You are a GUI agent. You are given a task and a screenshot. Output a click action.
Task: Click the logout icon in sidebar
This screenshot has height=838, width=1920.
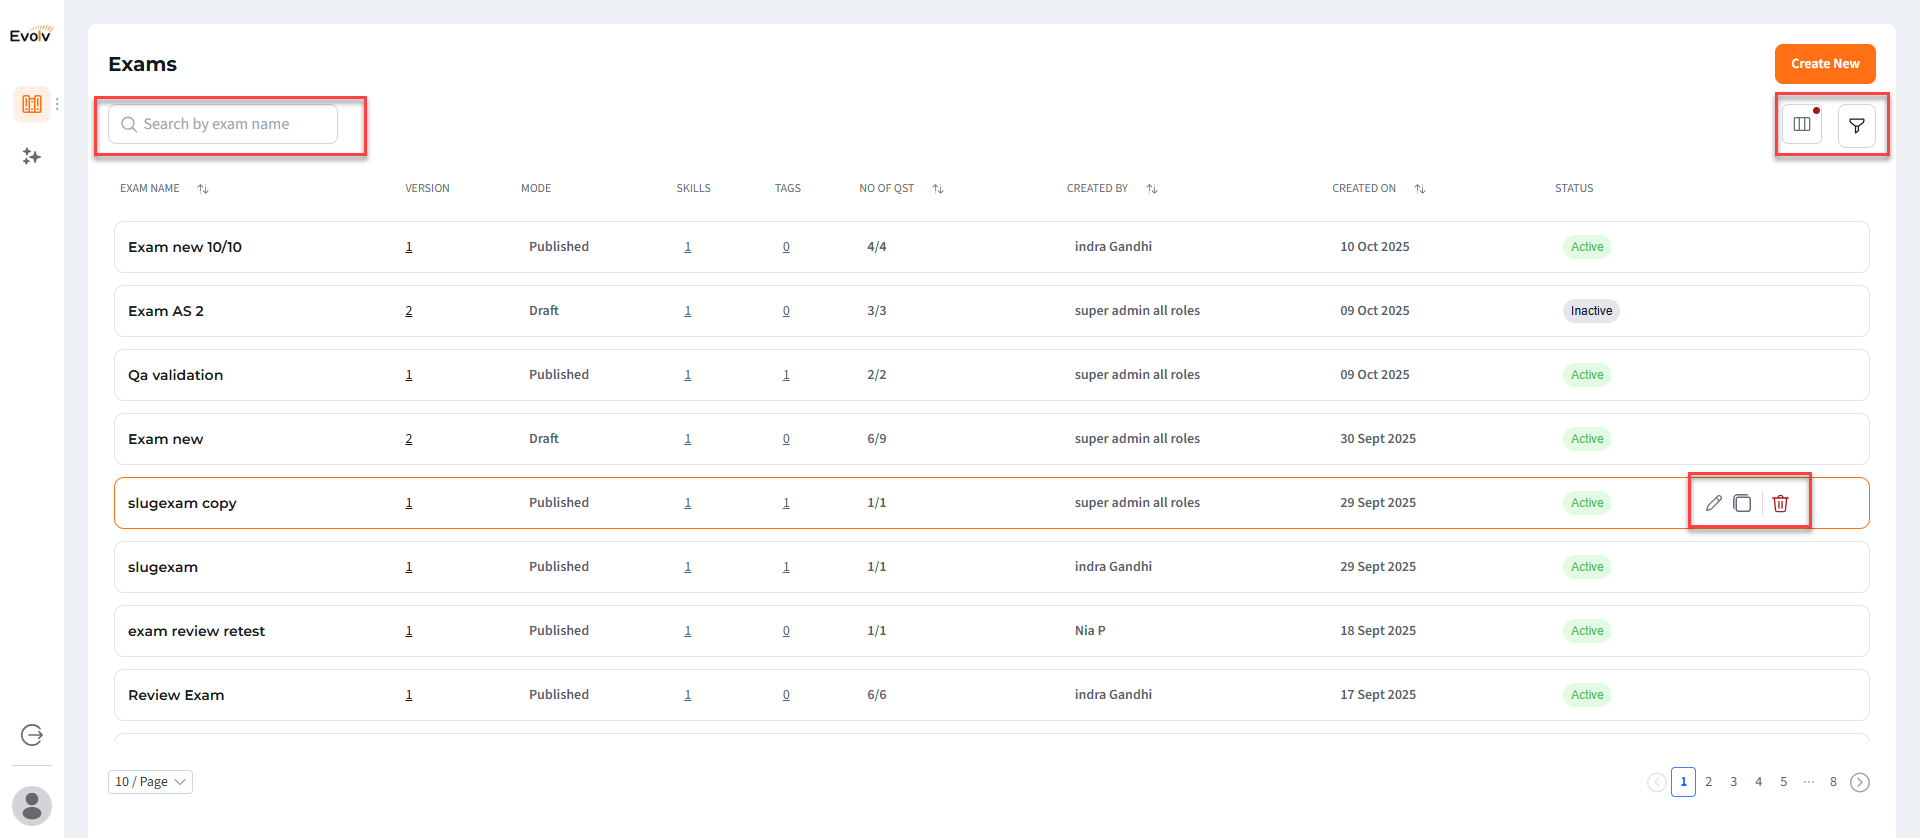(32, 735)
